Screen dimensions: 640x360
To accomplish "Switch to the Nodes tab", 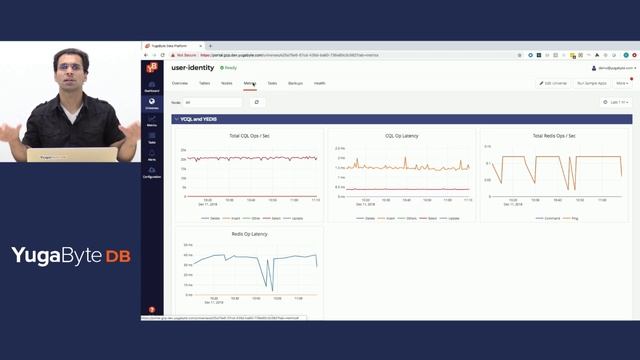I will pyautogui.click(x=227, y=83).
